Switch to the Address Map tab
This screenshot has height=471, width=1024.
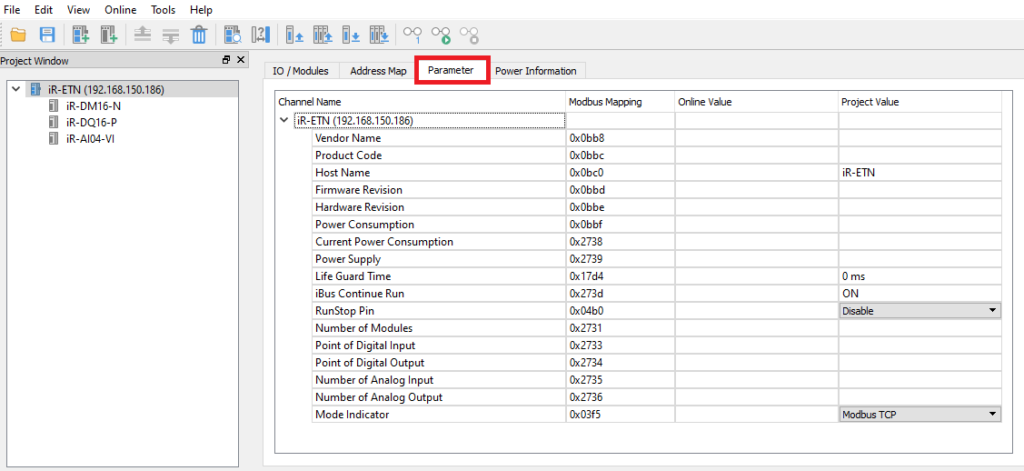tap(377, 71)
